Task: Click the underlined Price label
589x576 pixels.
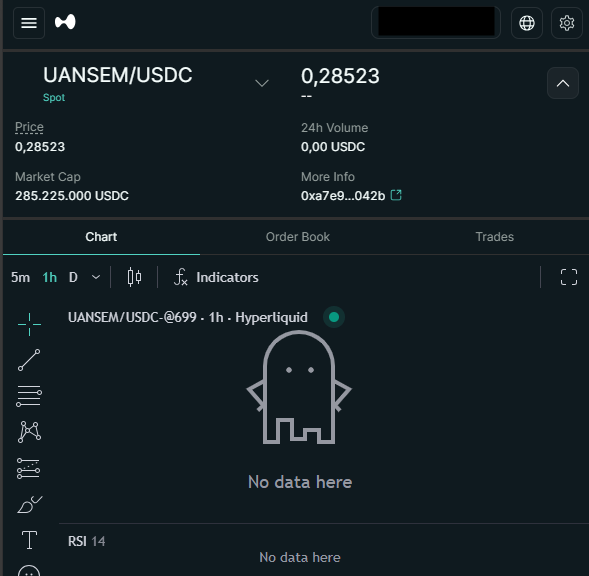Action: pos(29,127)
